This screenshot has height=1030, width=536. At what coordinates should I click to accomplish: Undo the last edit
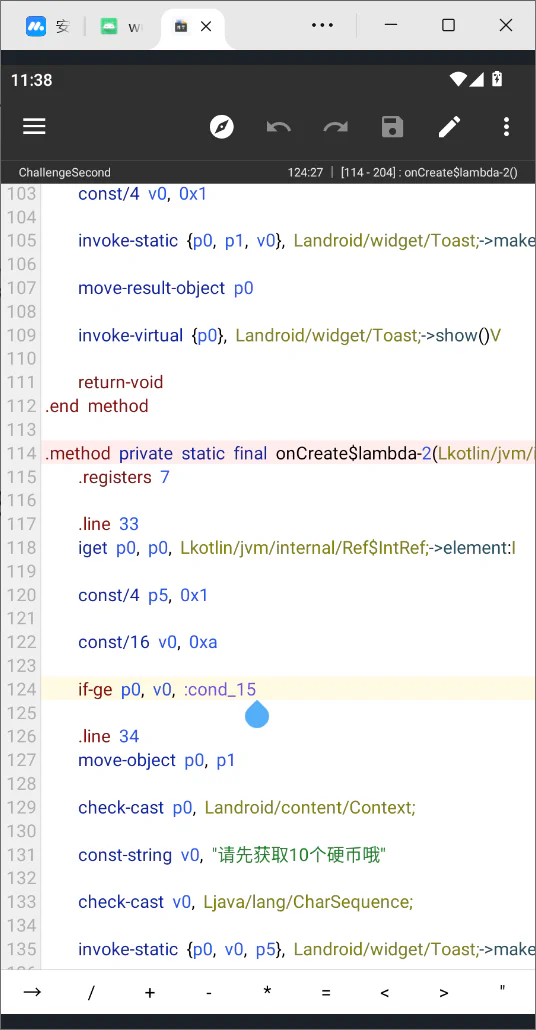pyautogui.click(x=279, y=126)
